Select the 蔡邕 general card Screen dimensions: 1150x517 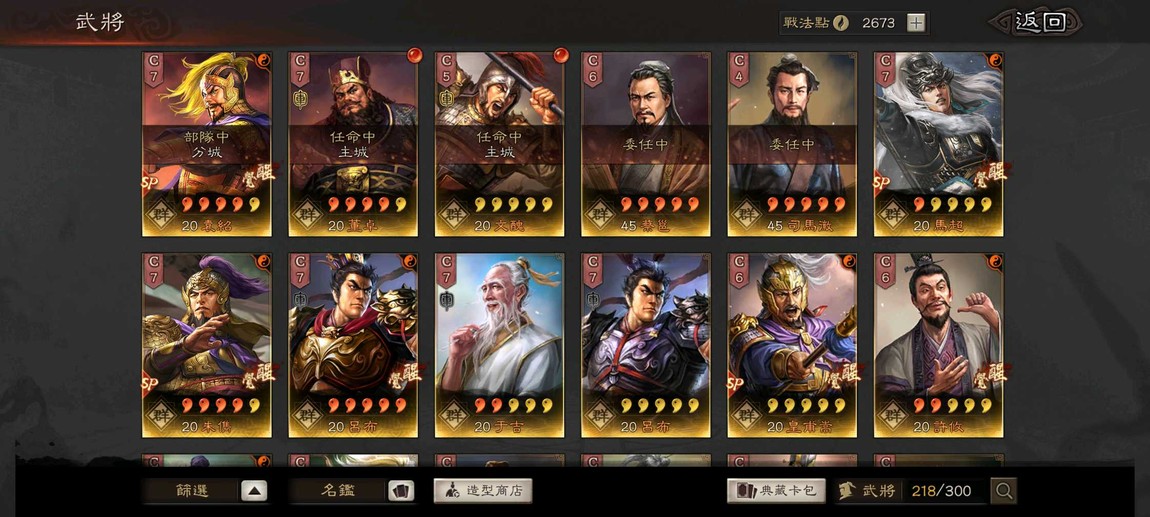tap(646, 144)
